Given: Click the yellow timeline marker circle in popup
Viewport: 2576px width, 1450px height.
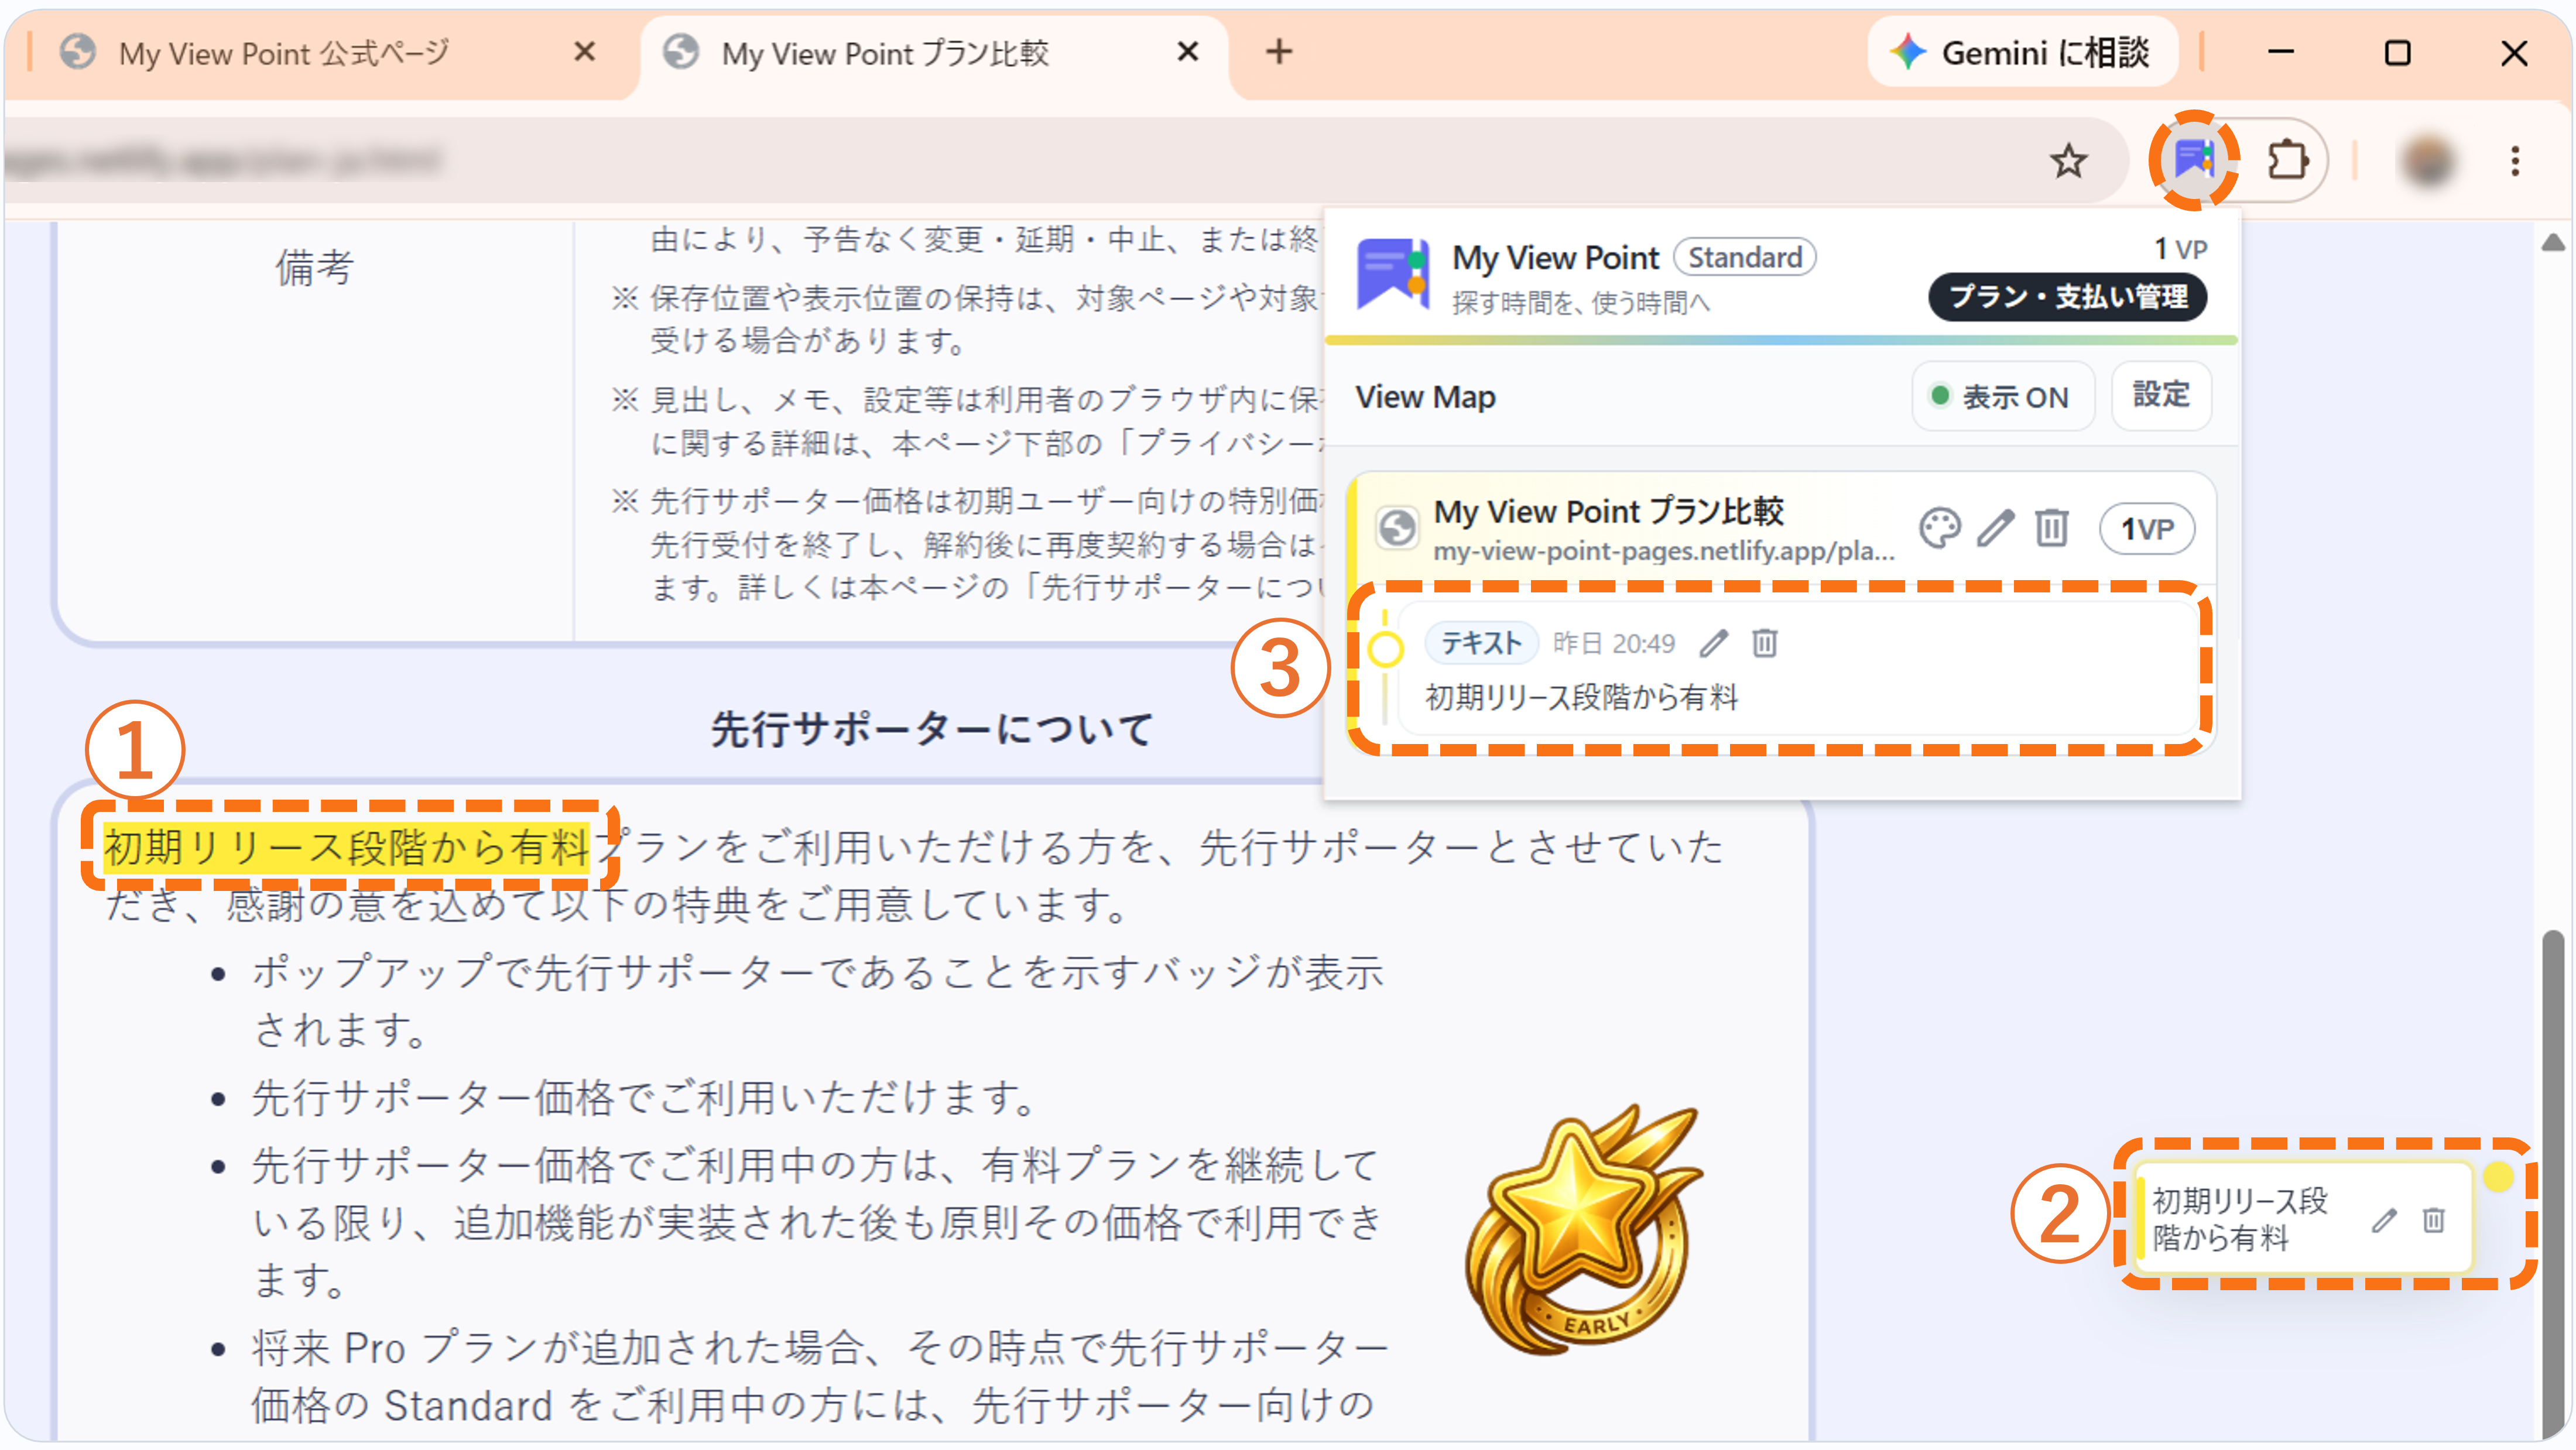Looking at the screenshot, I should click(1385, 649).
